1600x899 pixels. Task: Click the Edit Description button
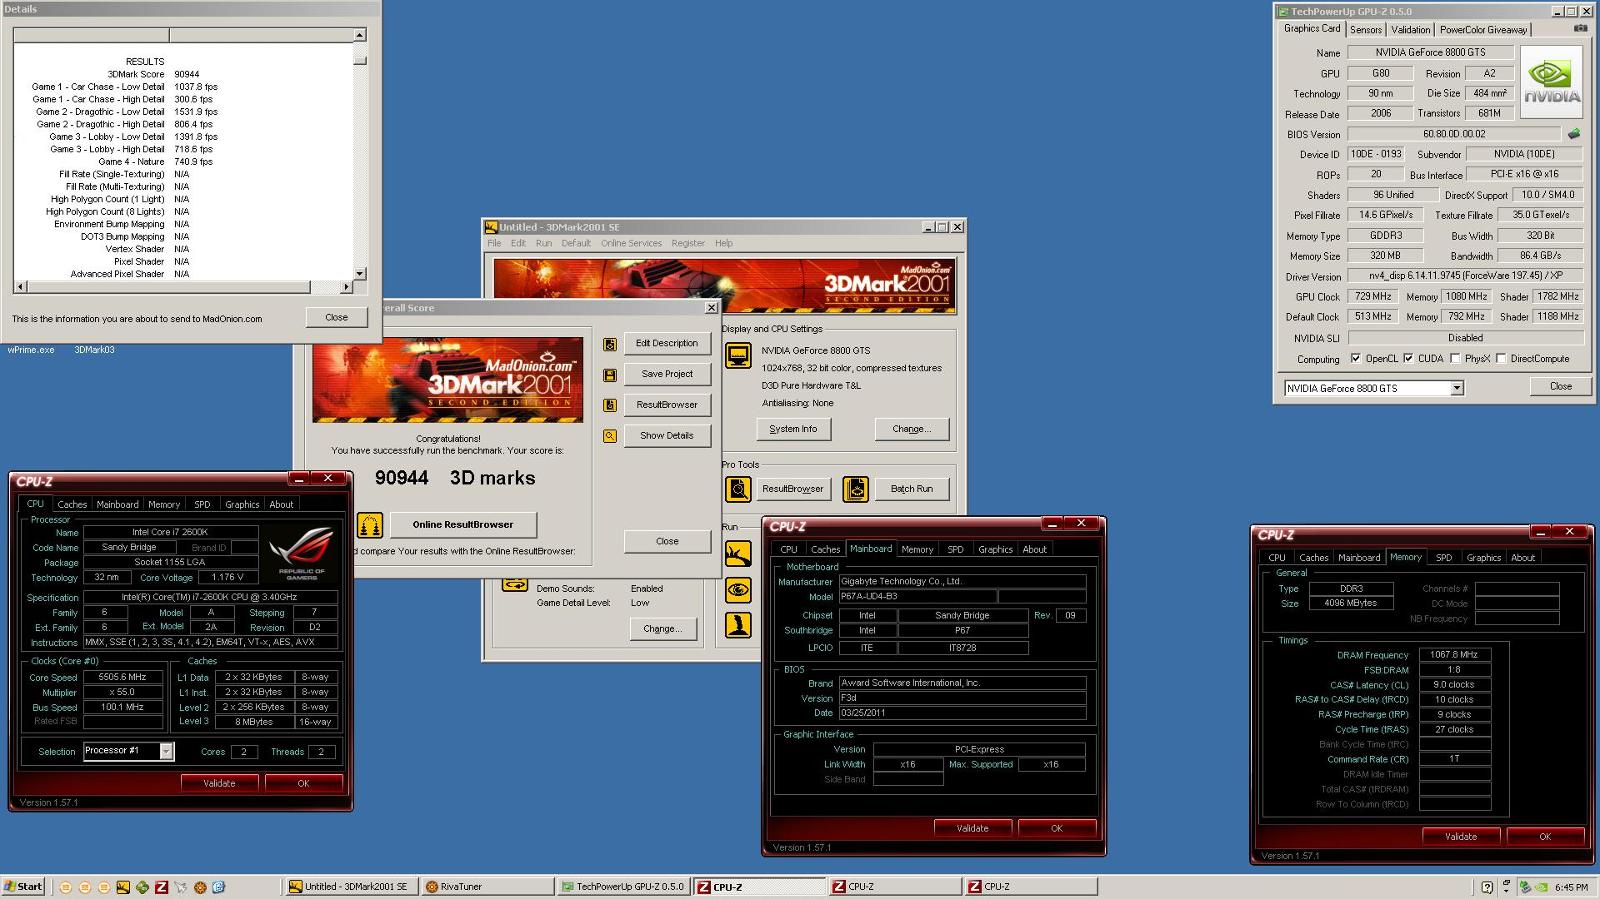[667, 343]
